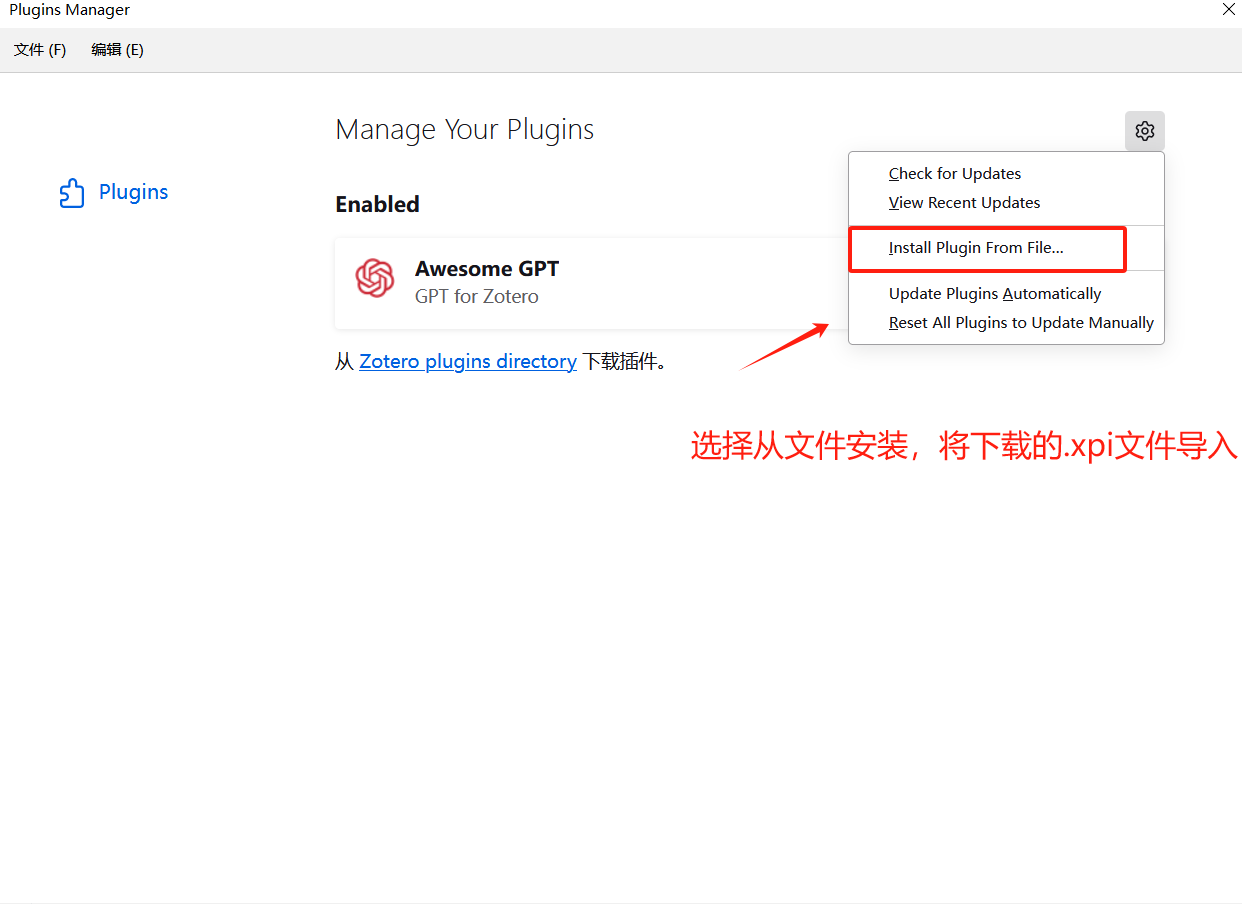Select Reset All Plugins to Update Manually
Screen dimensions: 1242x904
(1006, 323)
